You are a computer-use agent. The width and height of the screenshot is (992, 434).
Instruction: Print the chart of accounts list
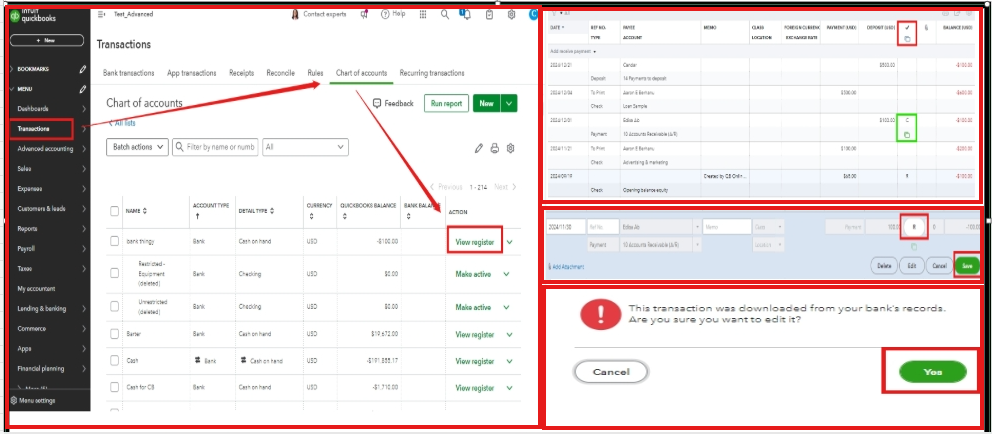click(x=495, y=148)
